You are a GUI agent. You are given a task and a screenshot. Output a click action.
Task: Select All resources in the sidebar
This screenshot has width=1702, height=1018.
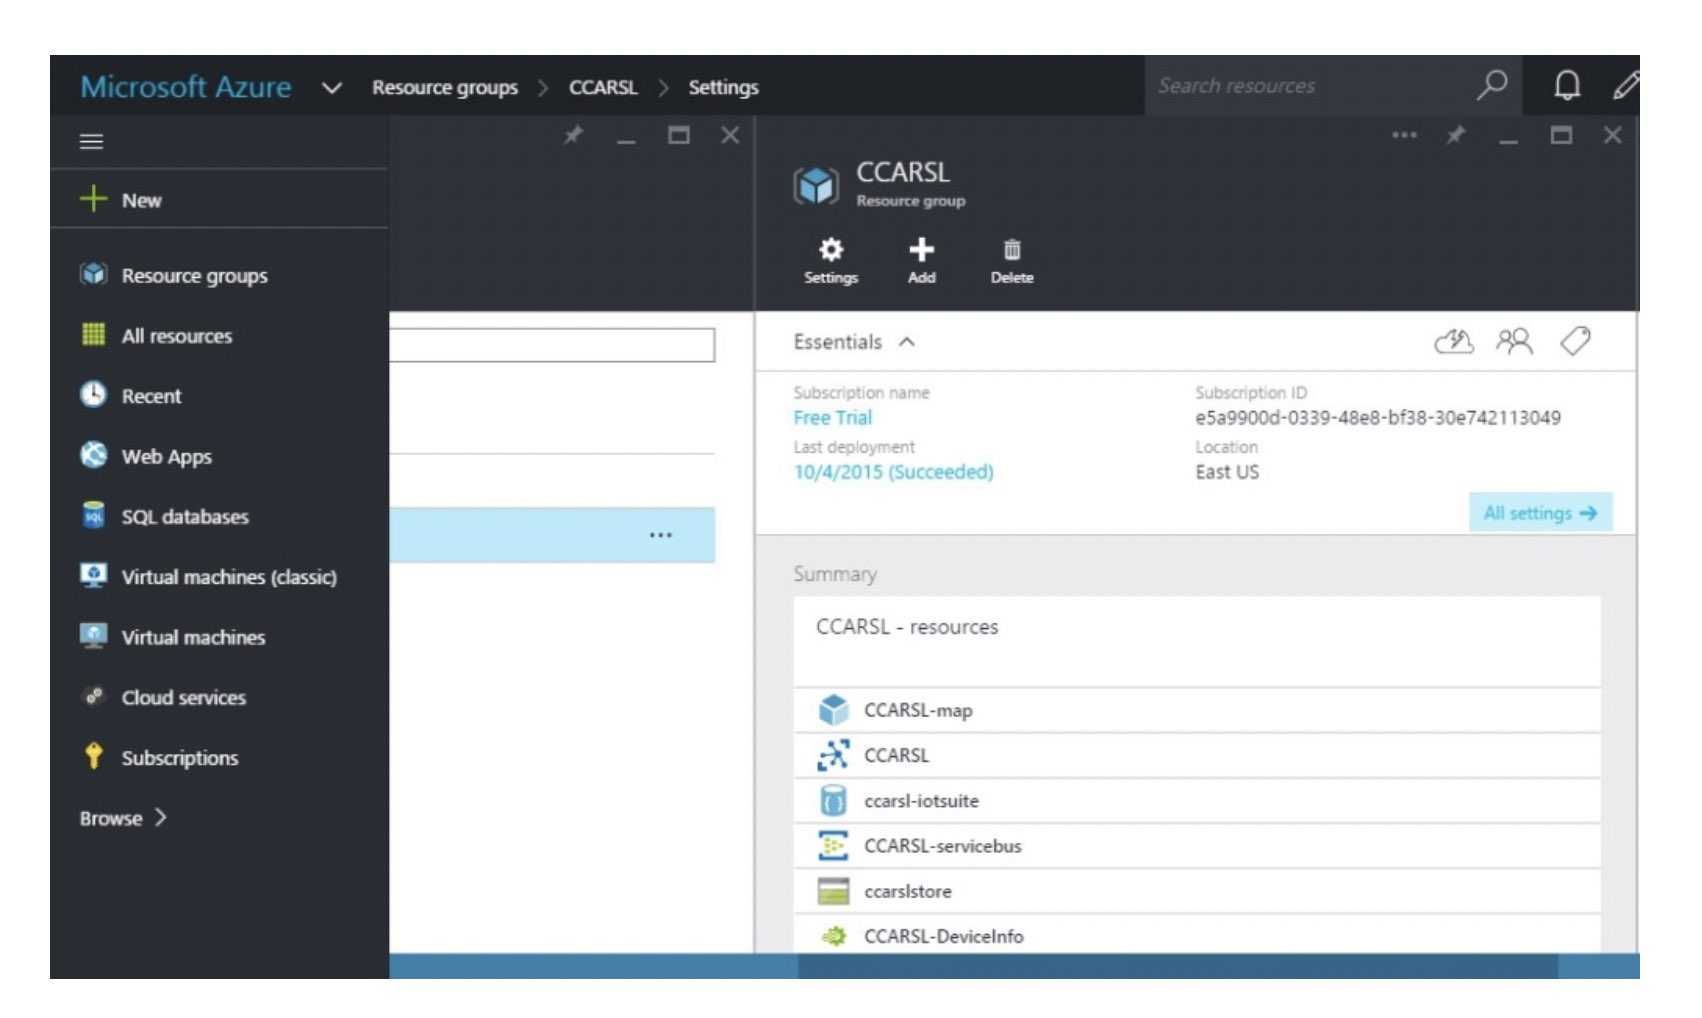(x=177, y=336)
